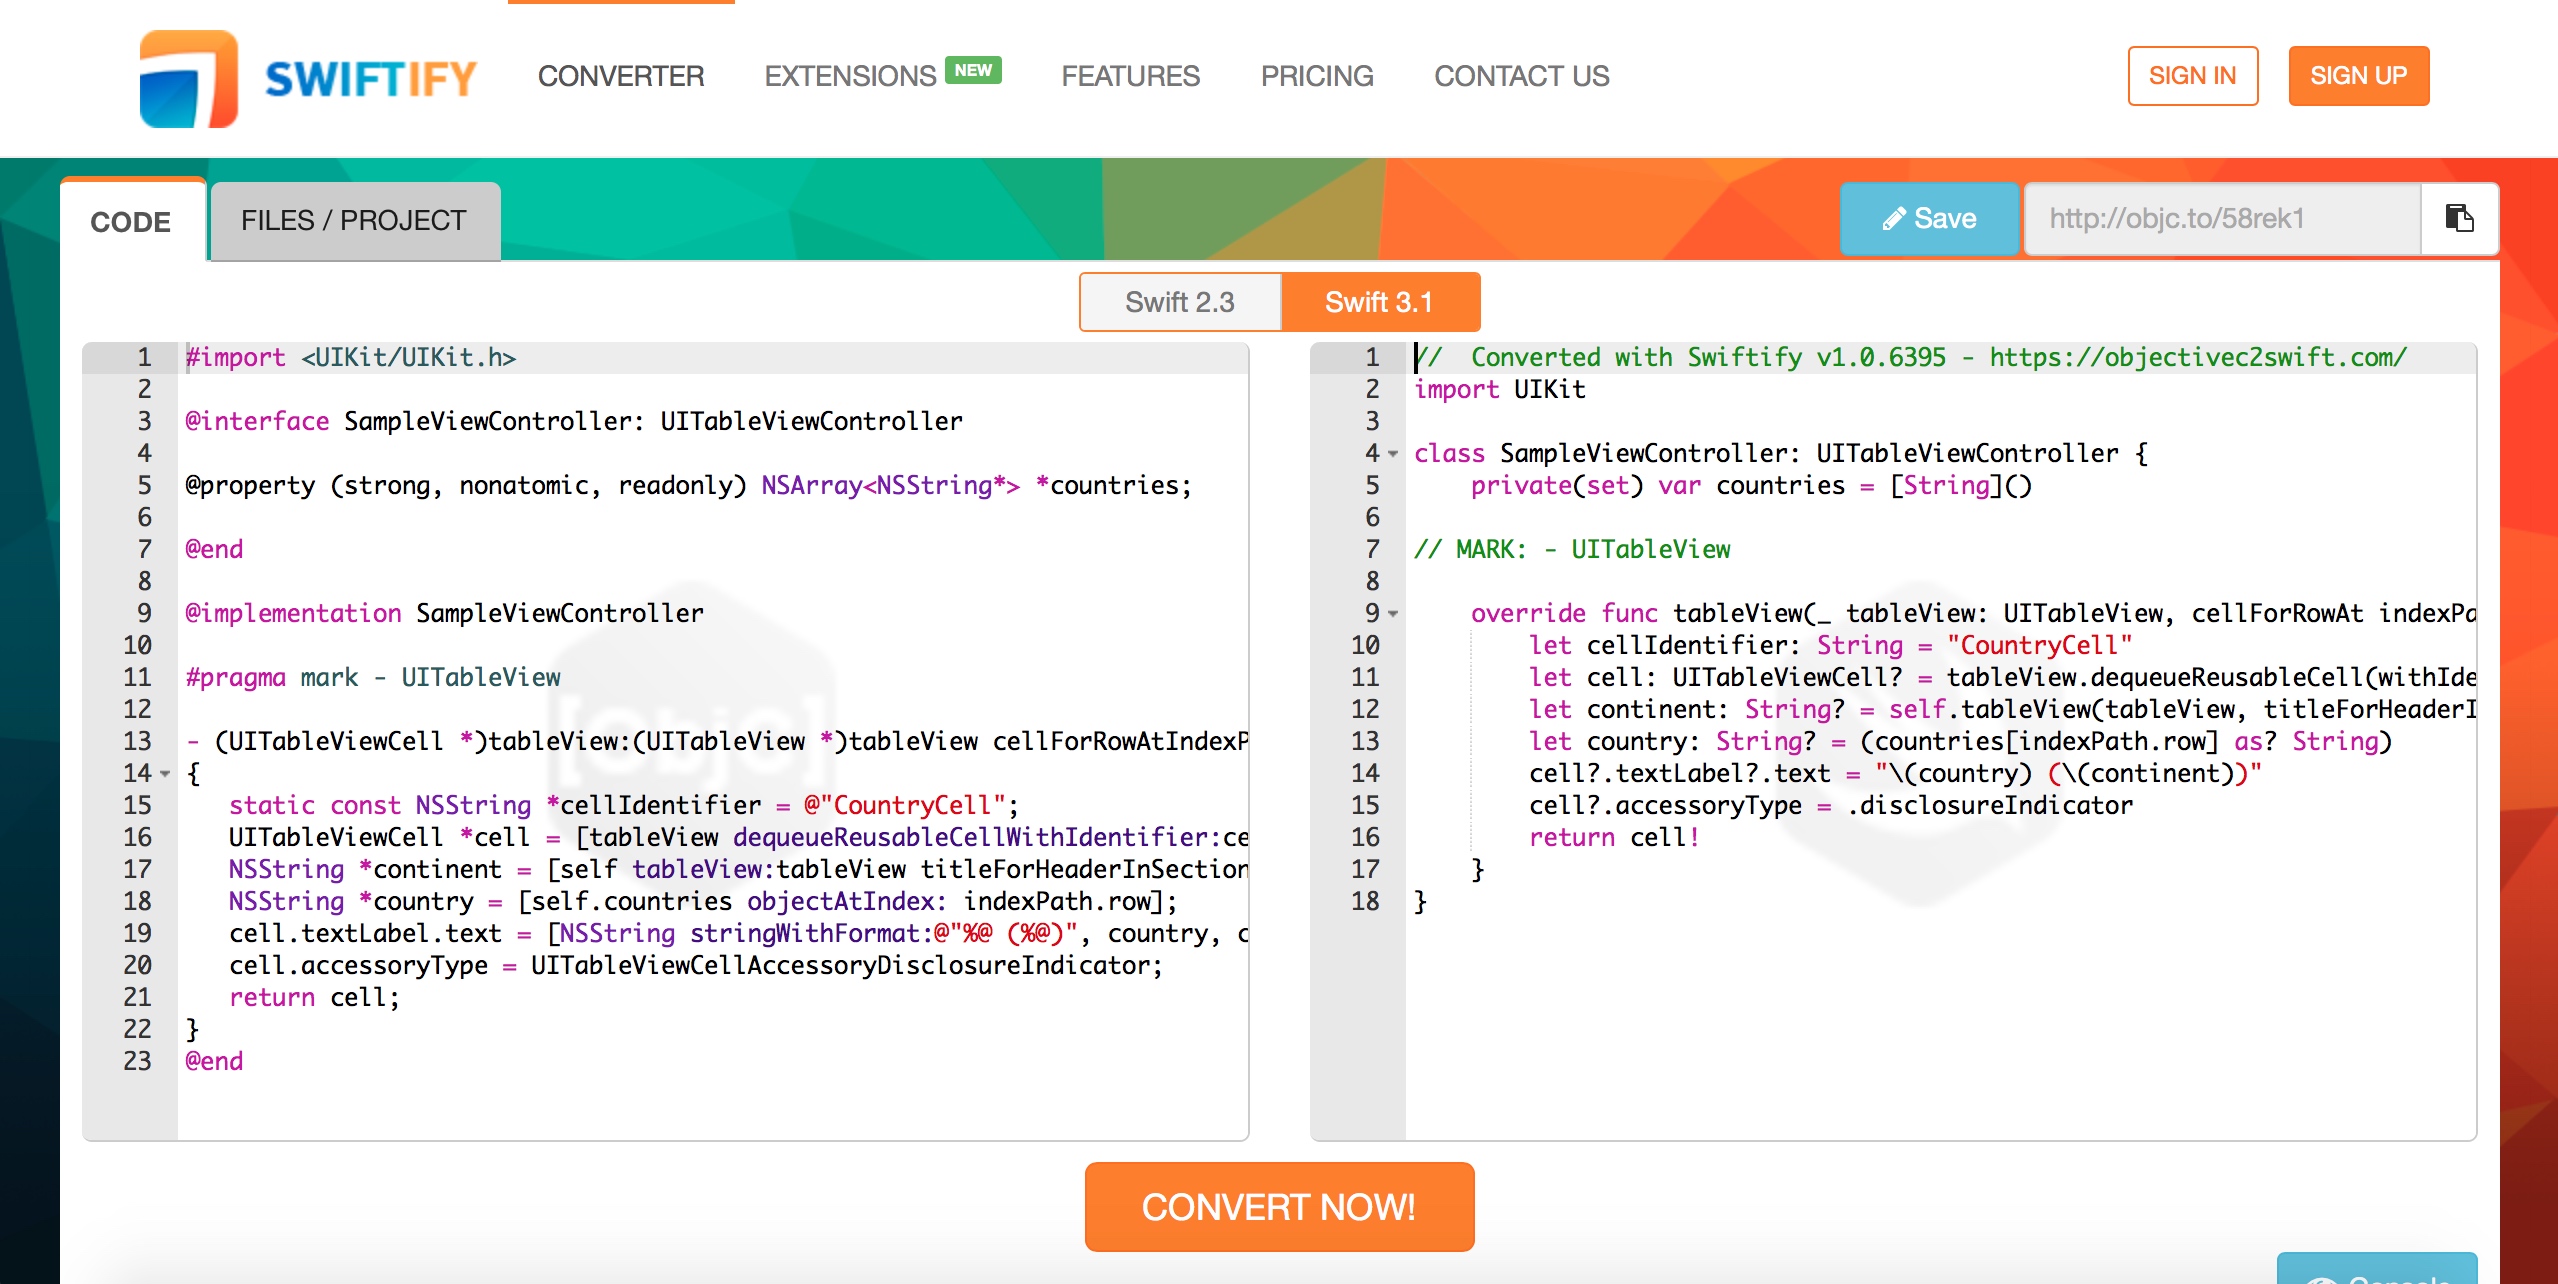Click the '// MARK: - UITableView' line
This screenshot has height=1284, width=2558.
1572,549
